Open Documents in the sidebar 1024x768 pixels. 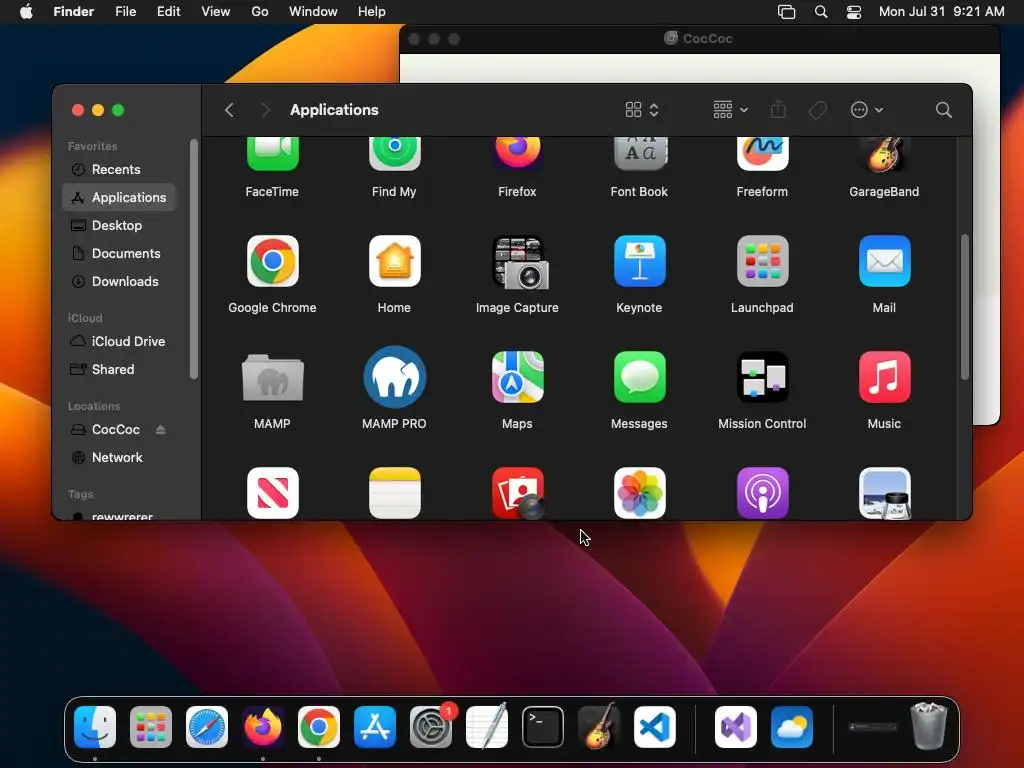[119, 253]
